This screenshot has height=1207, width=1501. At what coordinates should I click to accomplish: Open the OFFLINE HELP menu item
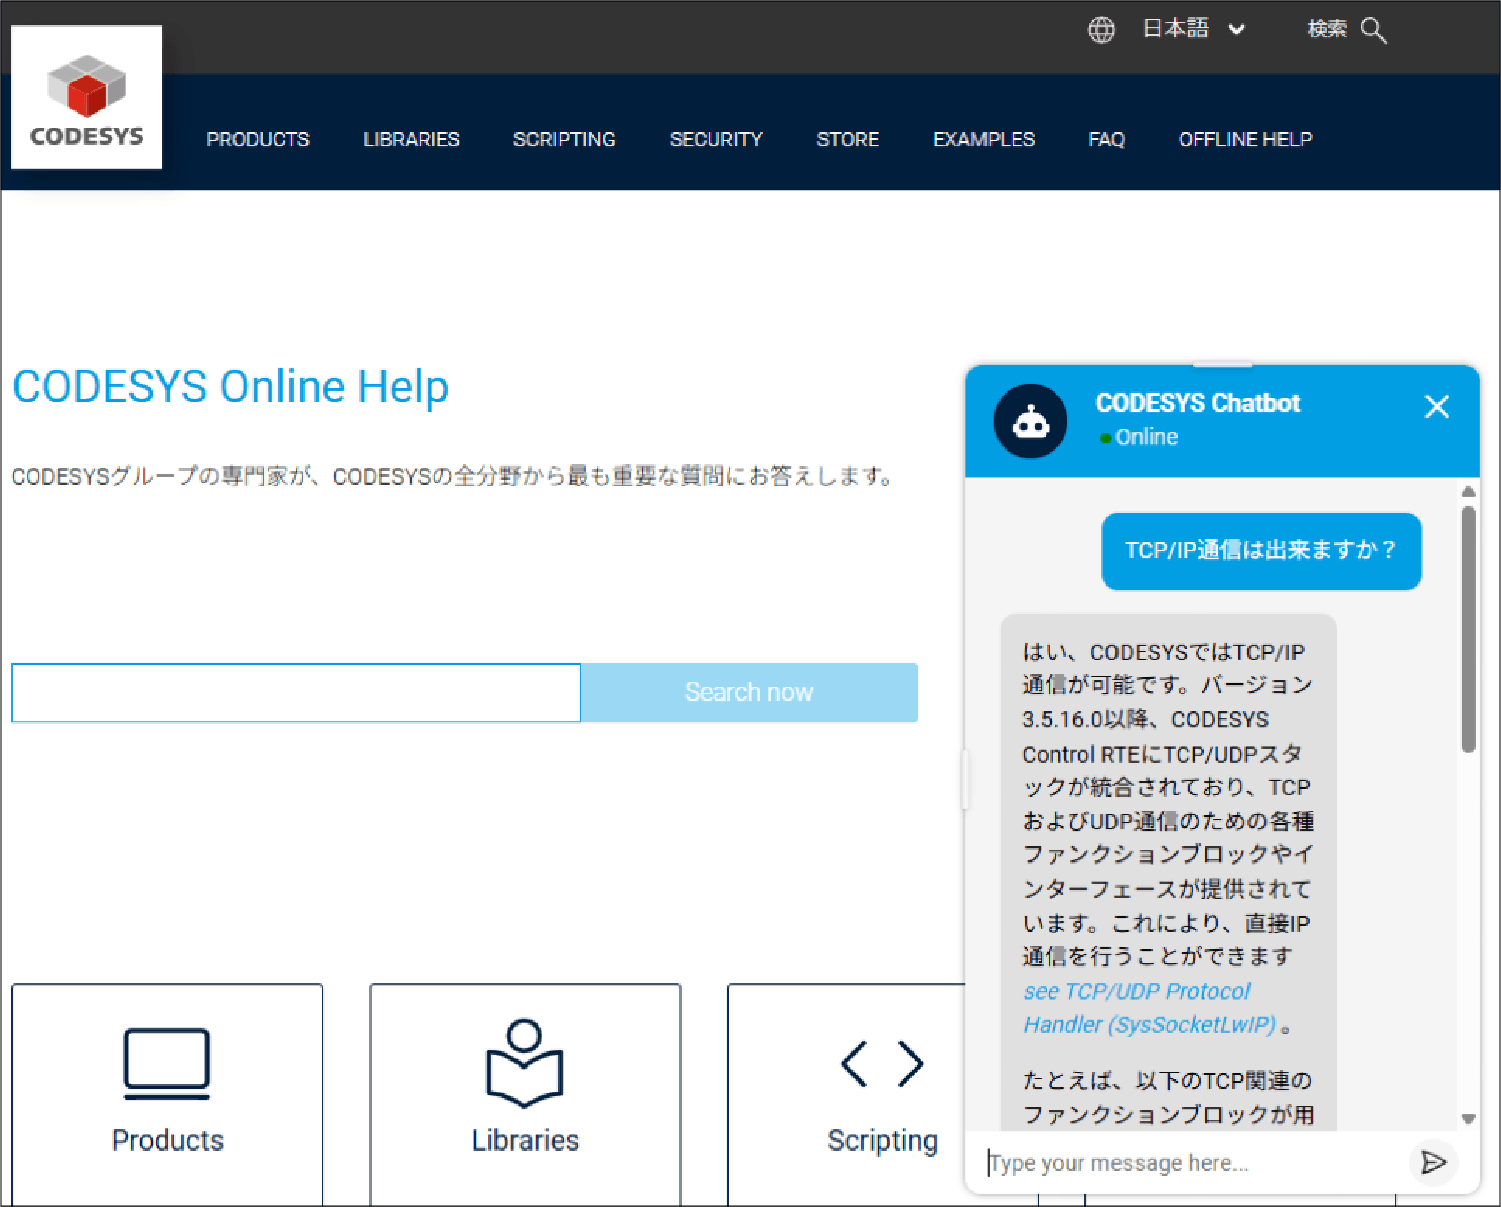coord(1245,139)
